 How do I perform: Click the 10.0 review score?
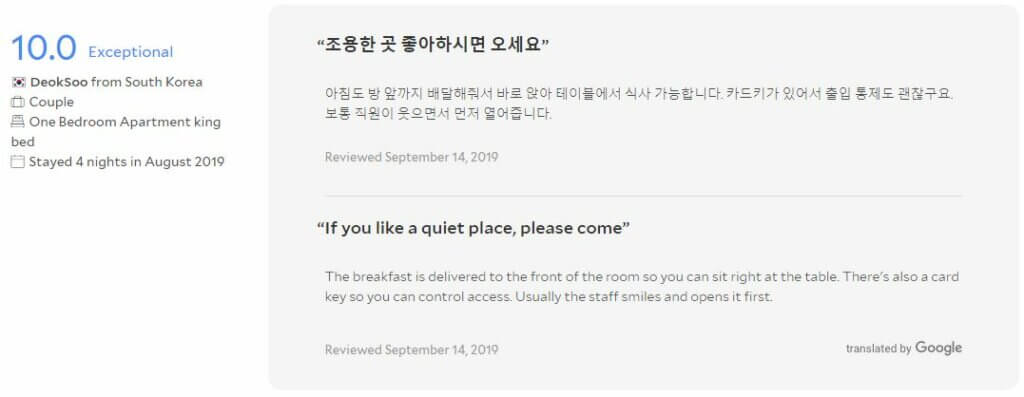[x=44, y=48]
